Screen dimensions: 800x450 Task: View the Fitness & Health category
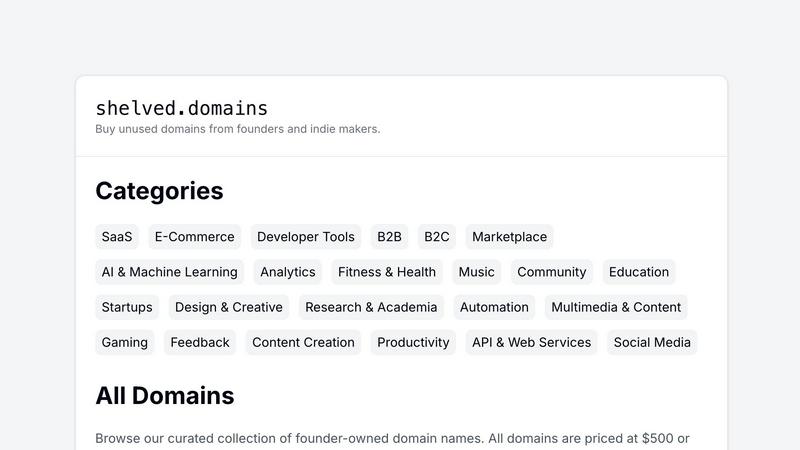(387, 272)
